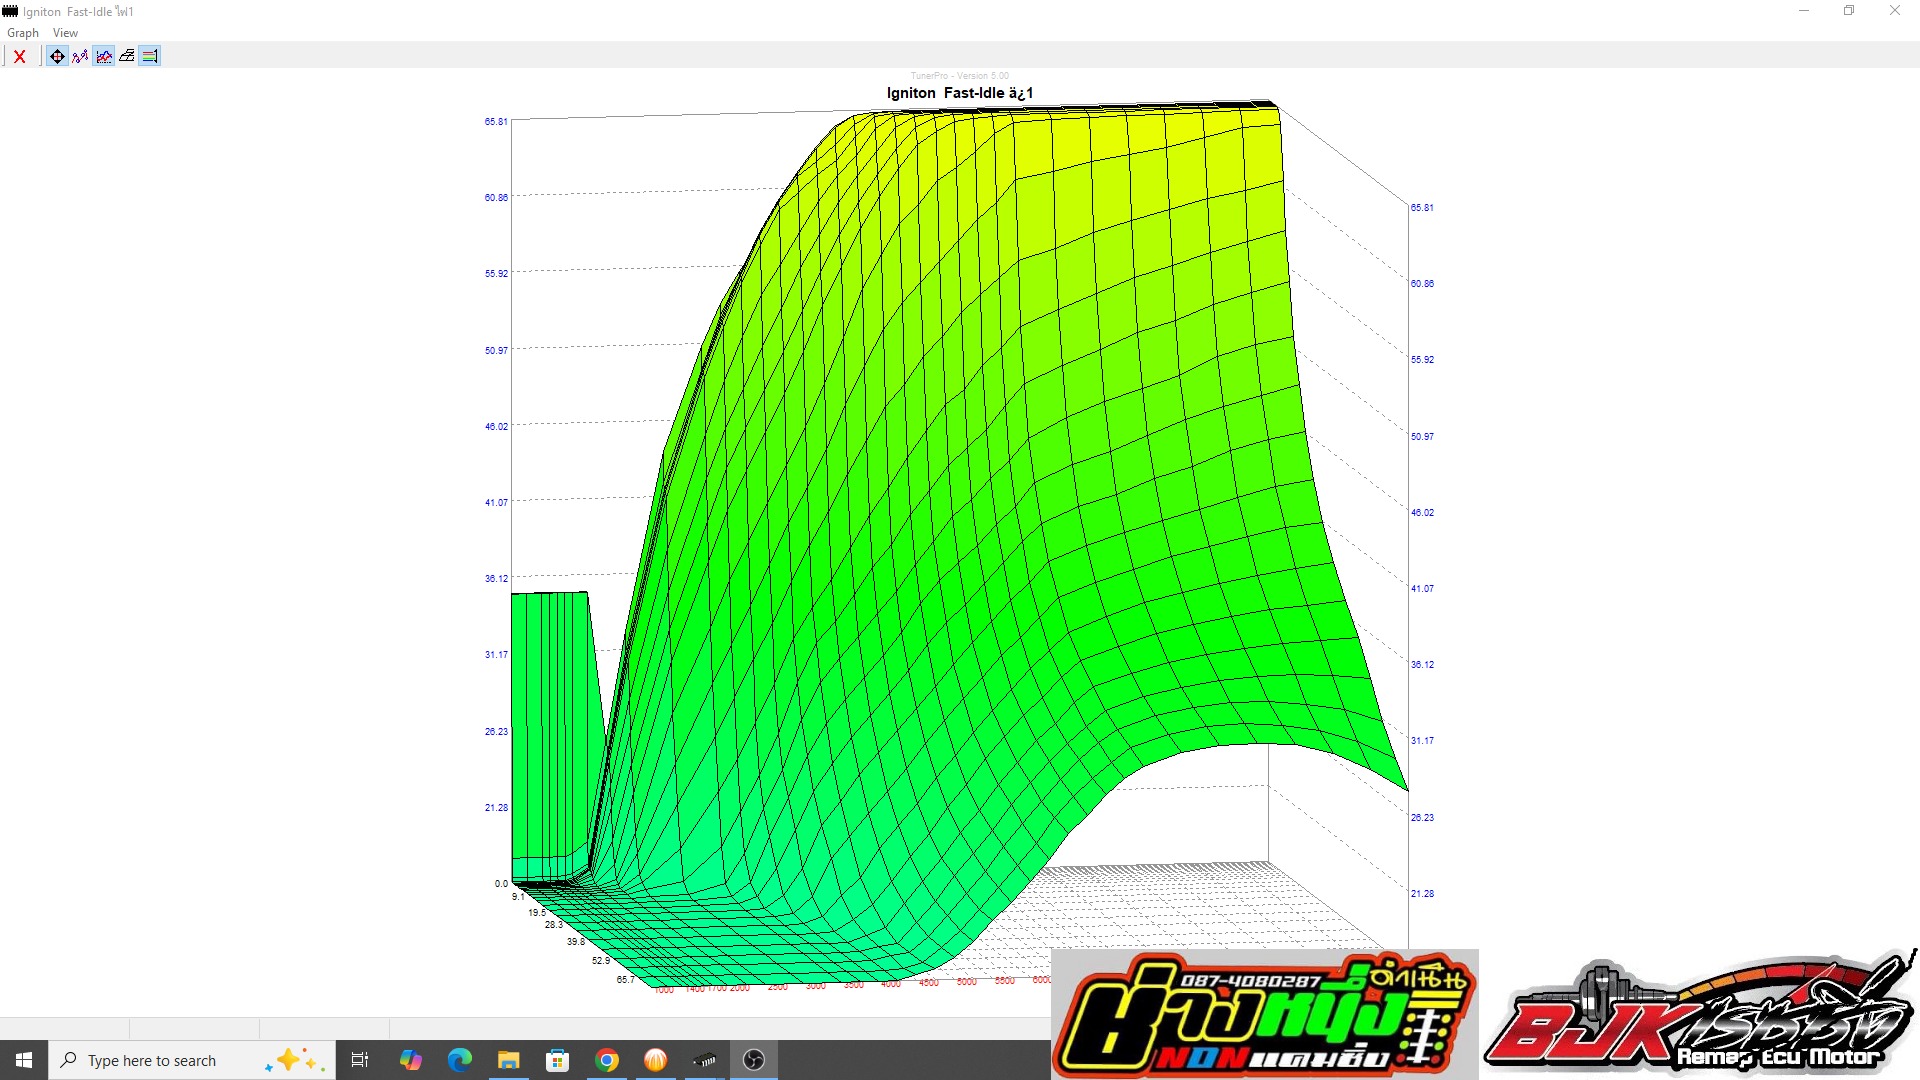Launch Copilot from the taskbar
The image size is (1920, 1080).
tap(410, 1060)
